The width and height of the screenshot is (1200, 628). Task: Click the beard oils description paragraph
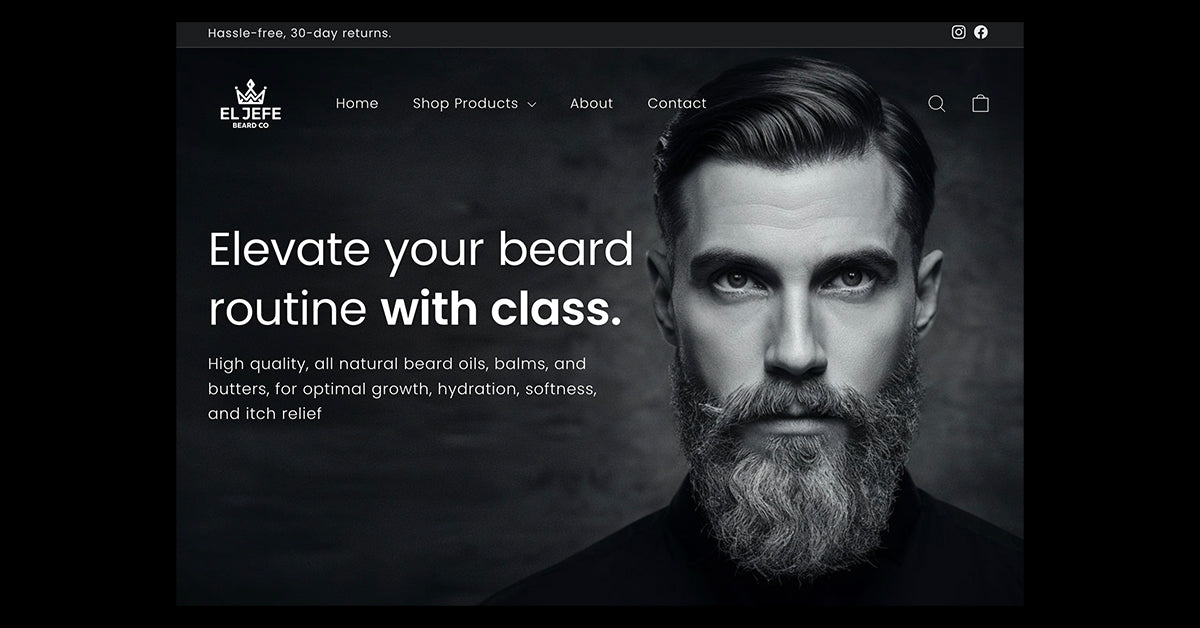[403, 388]
